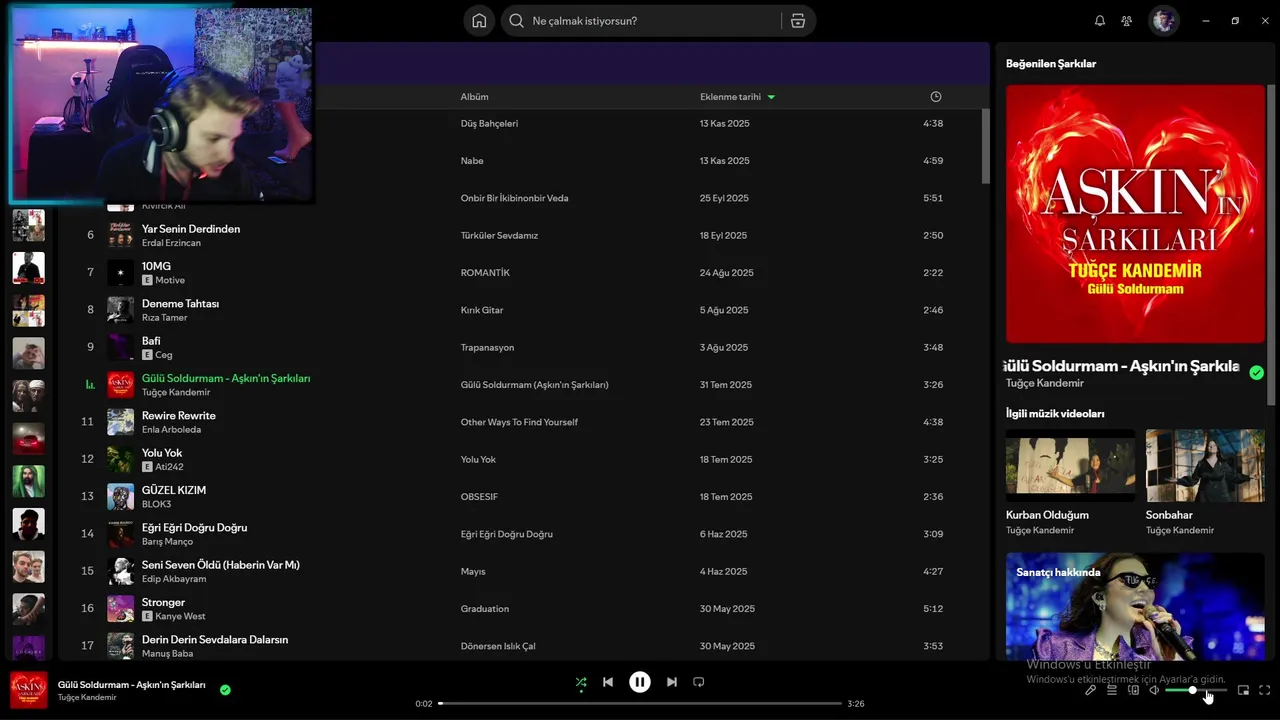Enter full screen mode icon
Viewport: 1280px width, 720px height.
1265,690
